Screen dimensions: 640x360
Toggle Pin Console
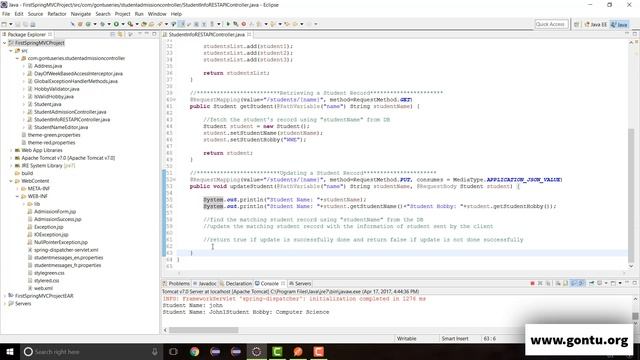click(591, 283)
